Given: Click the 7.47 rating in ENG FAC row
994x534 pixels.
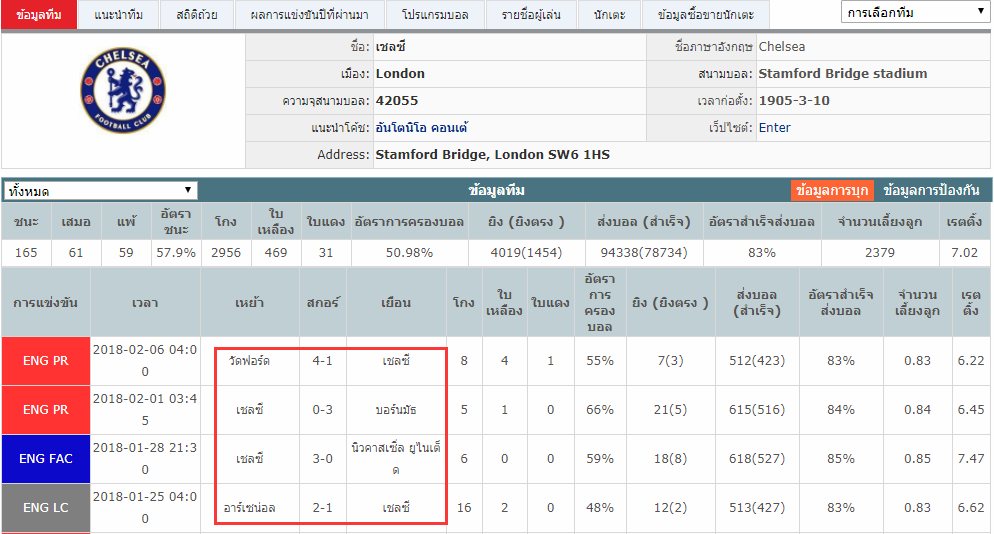Looking at the screenshot, I should [971, 459].
